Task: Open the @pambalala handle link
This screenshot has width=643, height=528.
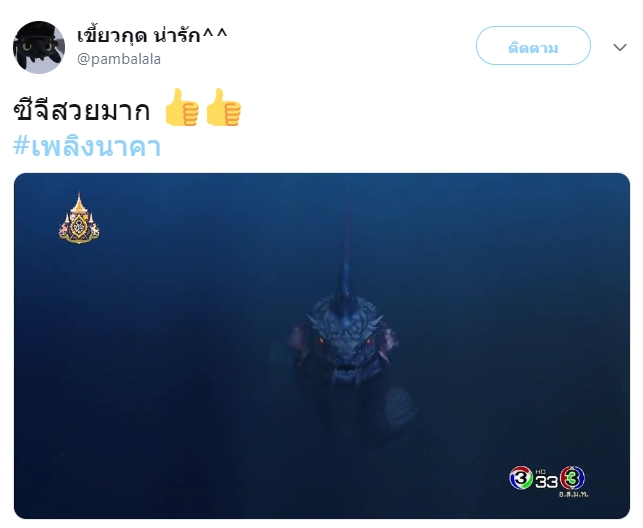Action: point(119,59)
